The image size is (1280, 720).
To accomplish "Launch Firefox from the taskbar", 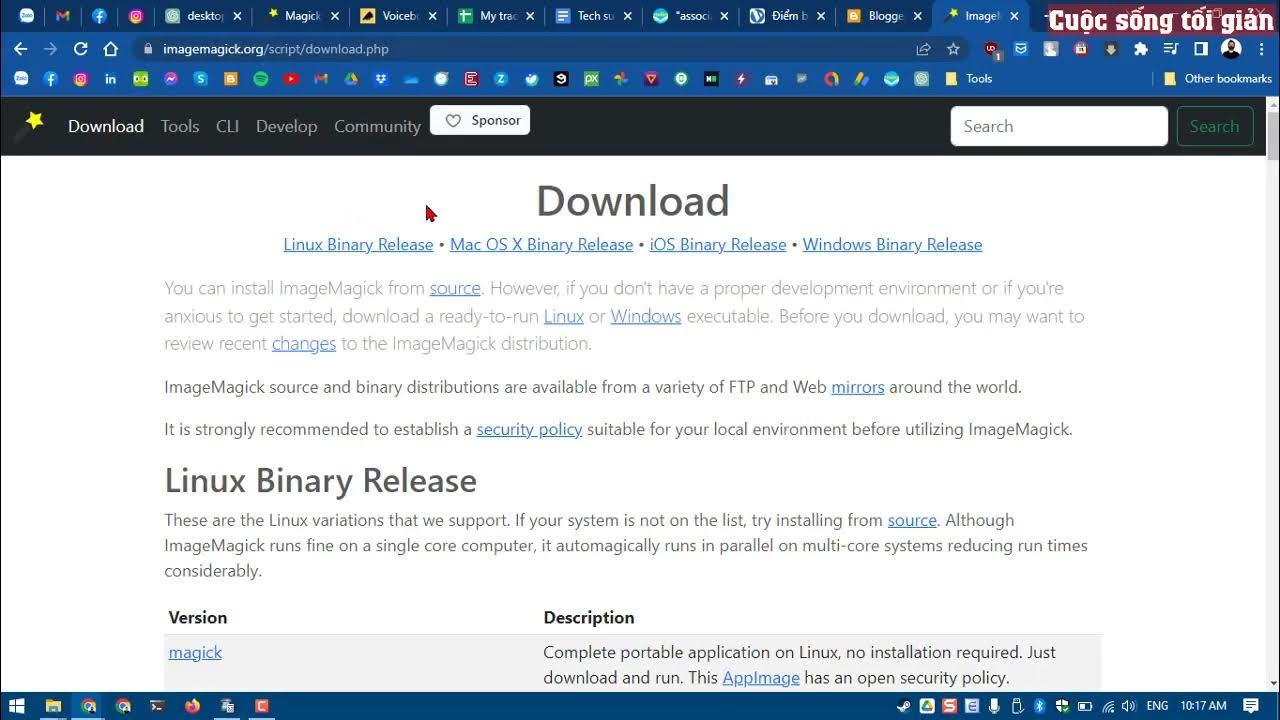I will point(192,706).
